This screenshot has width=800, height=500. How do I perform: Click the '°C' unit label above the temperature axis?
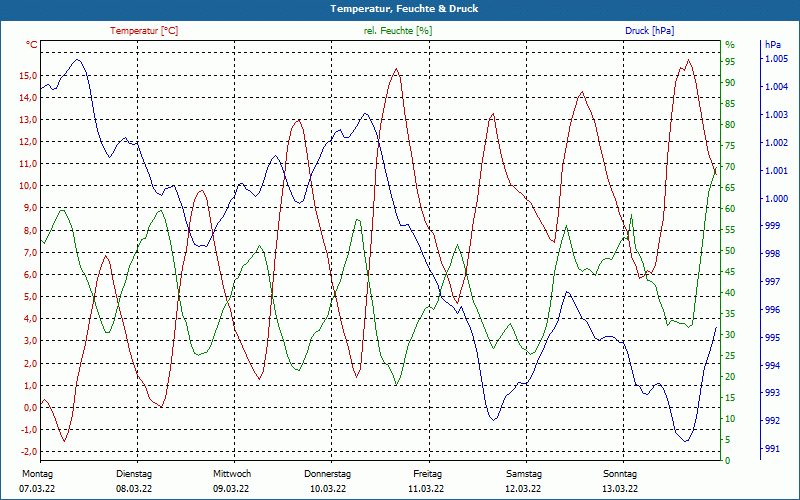pyautogui.click(x=32, y=45)
